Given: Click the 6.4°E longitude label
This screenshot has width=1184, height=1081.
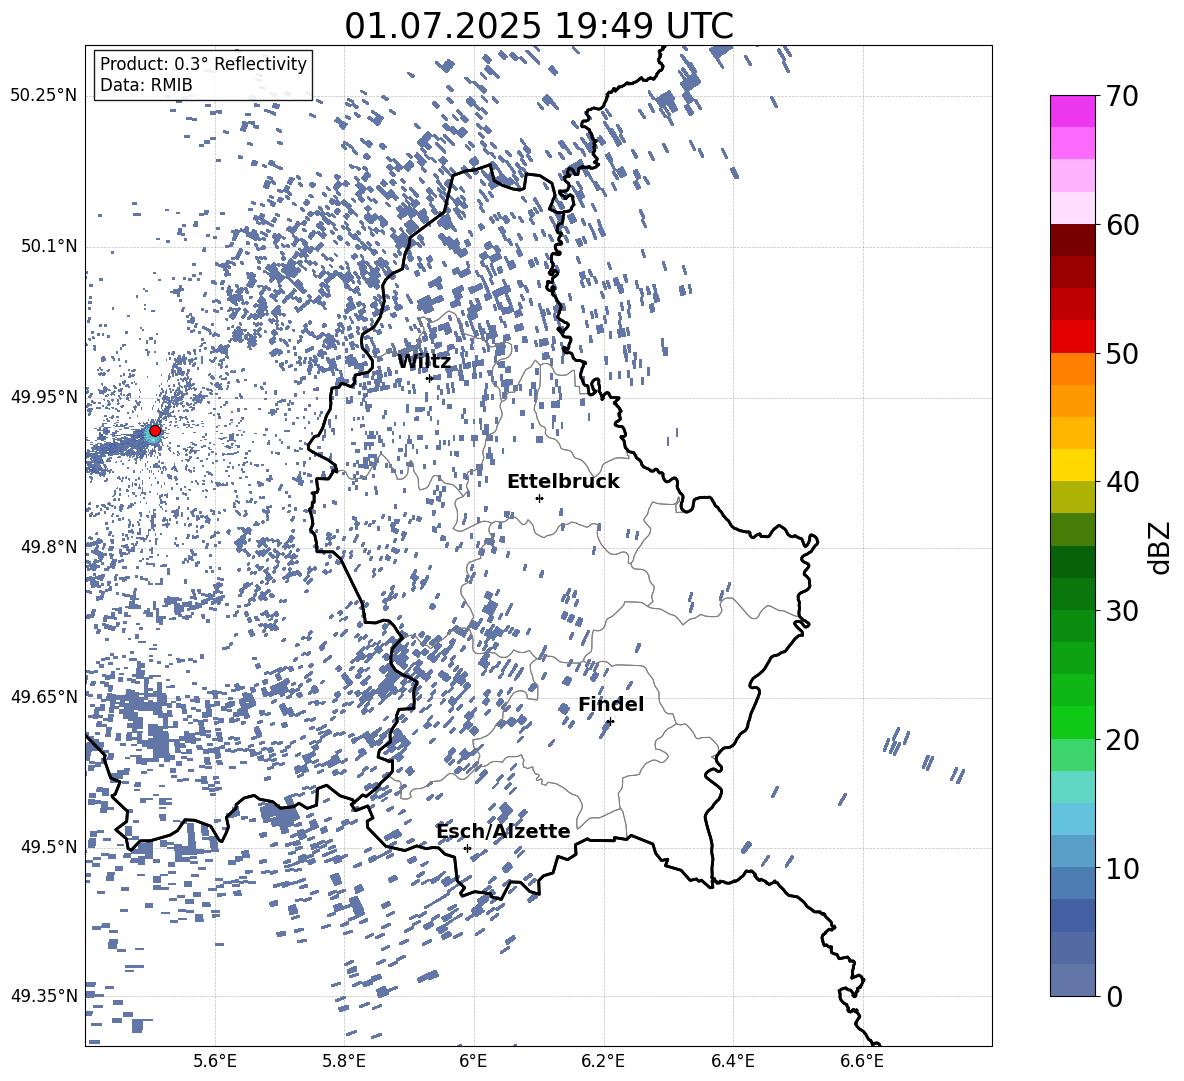Looking at the screenshot, I should coord(732,1062).
